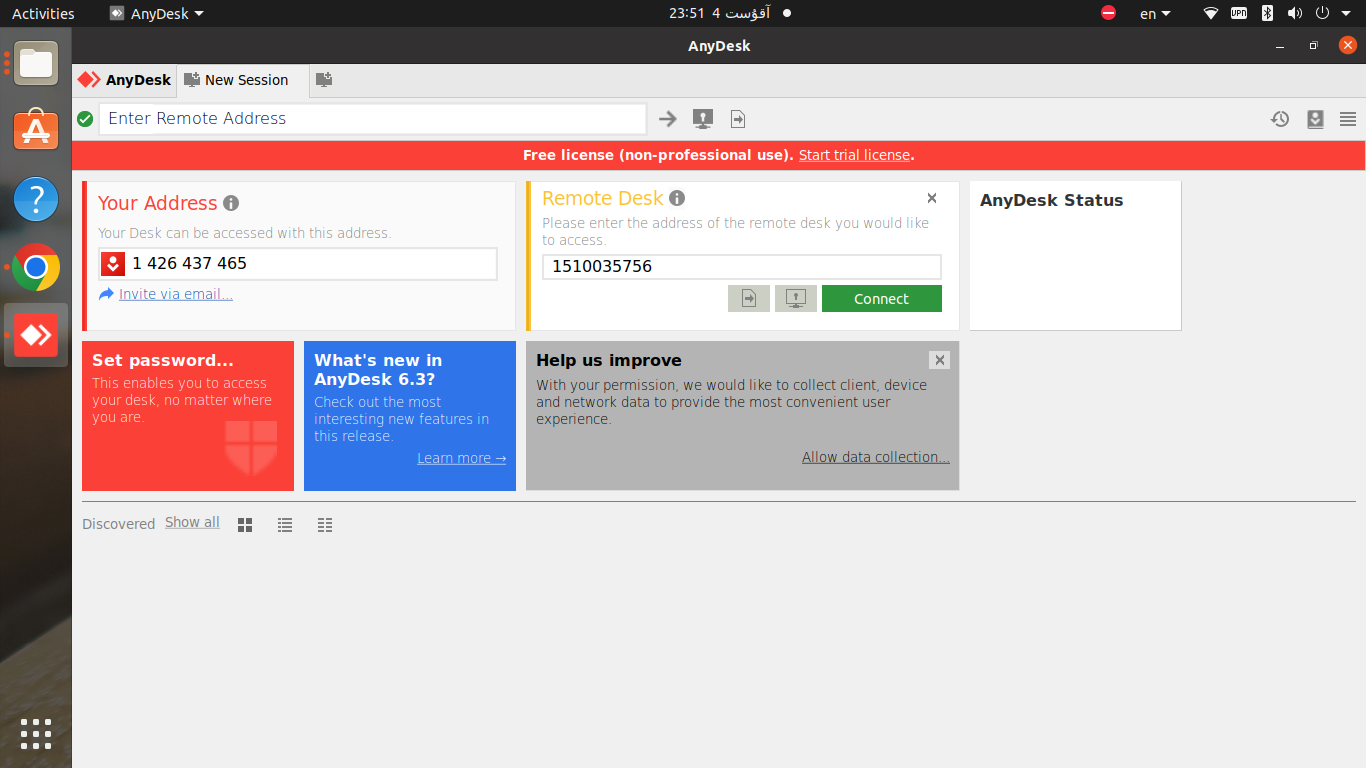Click the Enter Remote Address field
Viewport: 1366px width, 768px height.
(372, 119)
